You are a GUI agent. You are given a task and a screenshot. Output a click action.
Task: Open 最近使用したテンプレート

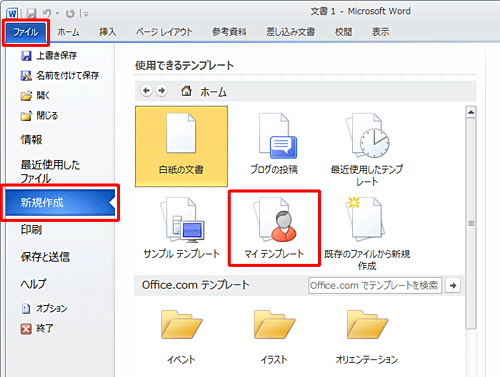point(367,149)
